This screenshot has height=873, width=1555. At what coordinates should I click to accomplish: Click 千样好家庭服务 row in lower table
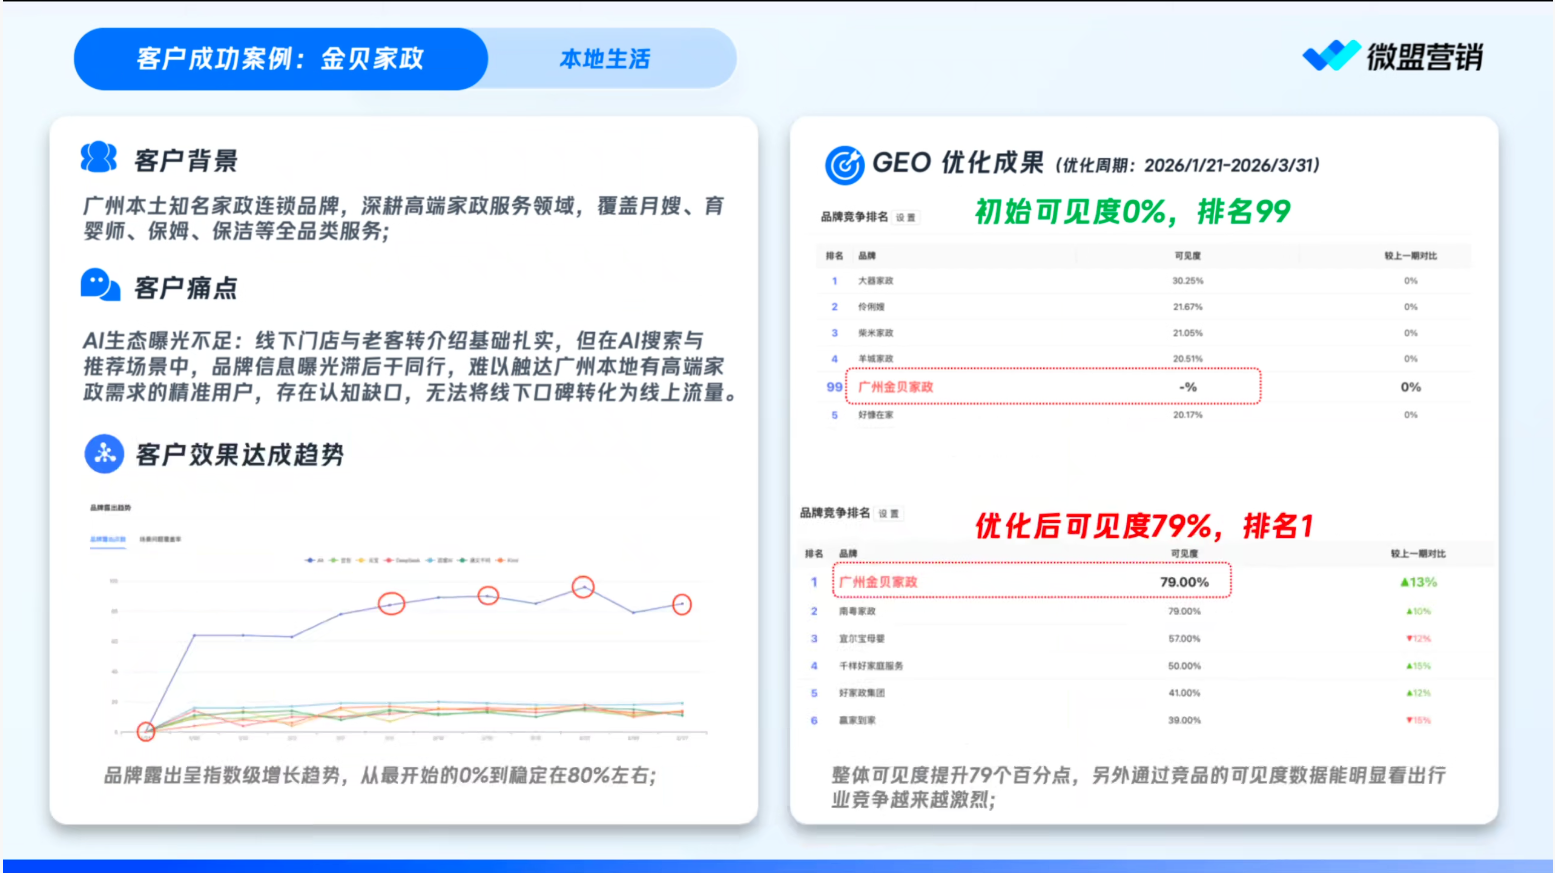tap(1148, 666)
